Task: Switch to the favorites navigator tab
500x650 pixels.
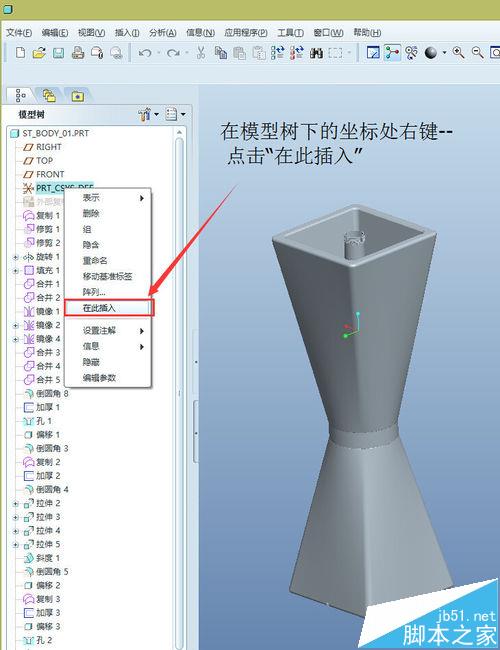Action: coord(78,96)
